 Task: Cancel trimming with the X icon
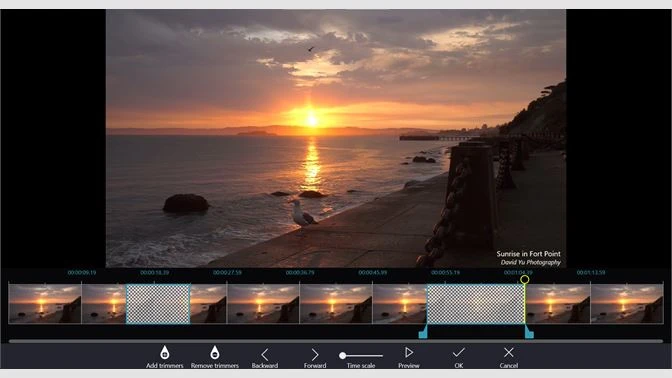pos(509,352)
